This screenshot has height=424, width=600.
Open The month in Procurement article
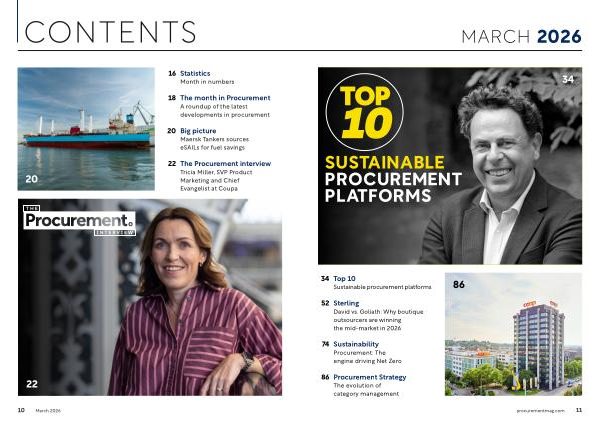pyautogui.click(x=225, y=98)
